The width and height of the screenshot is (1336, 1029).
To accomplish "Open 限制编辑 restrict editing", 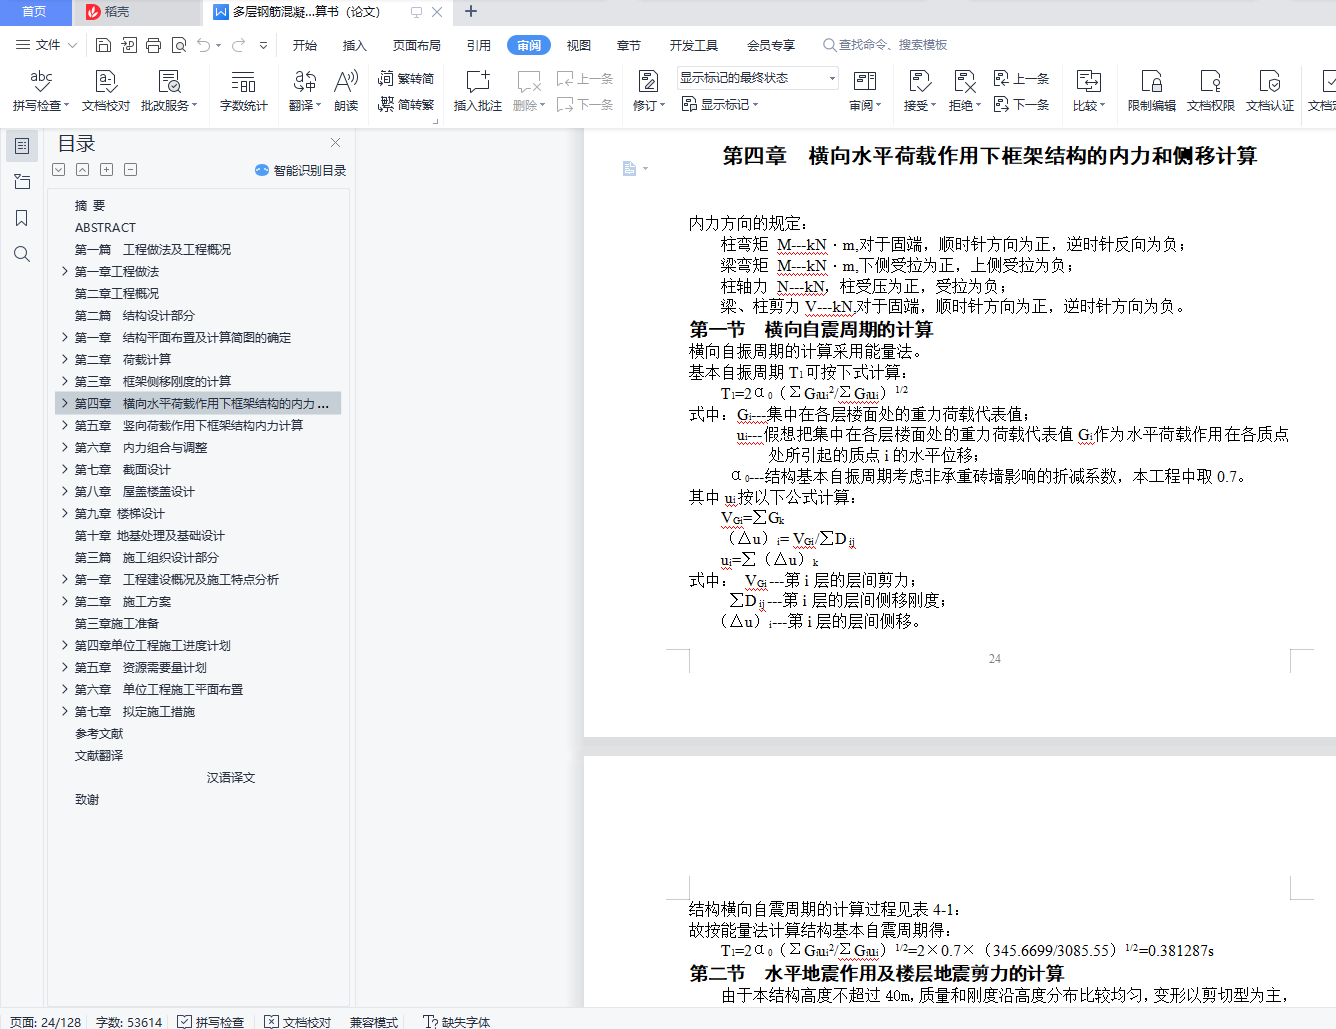I will tap(1152, 90).
